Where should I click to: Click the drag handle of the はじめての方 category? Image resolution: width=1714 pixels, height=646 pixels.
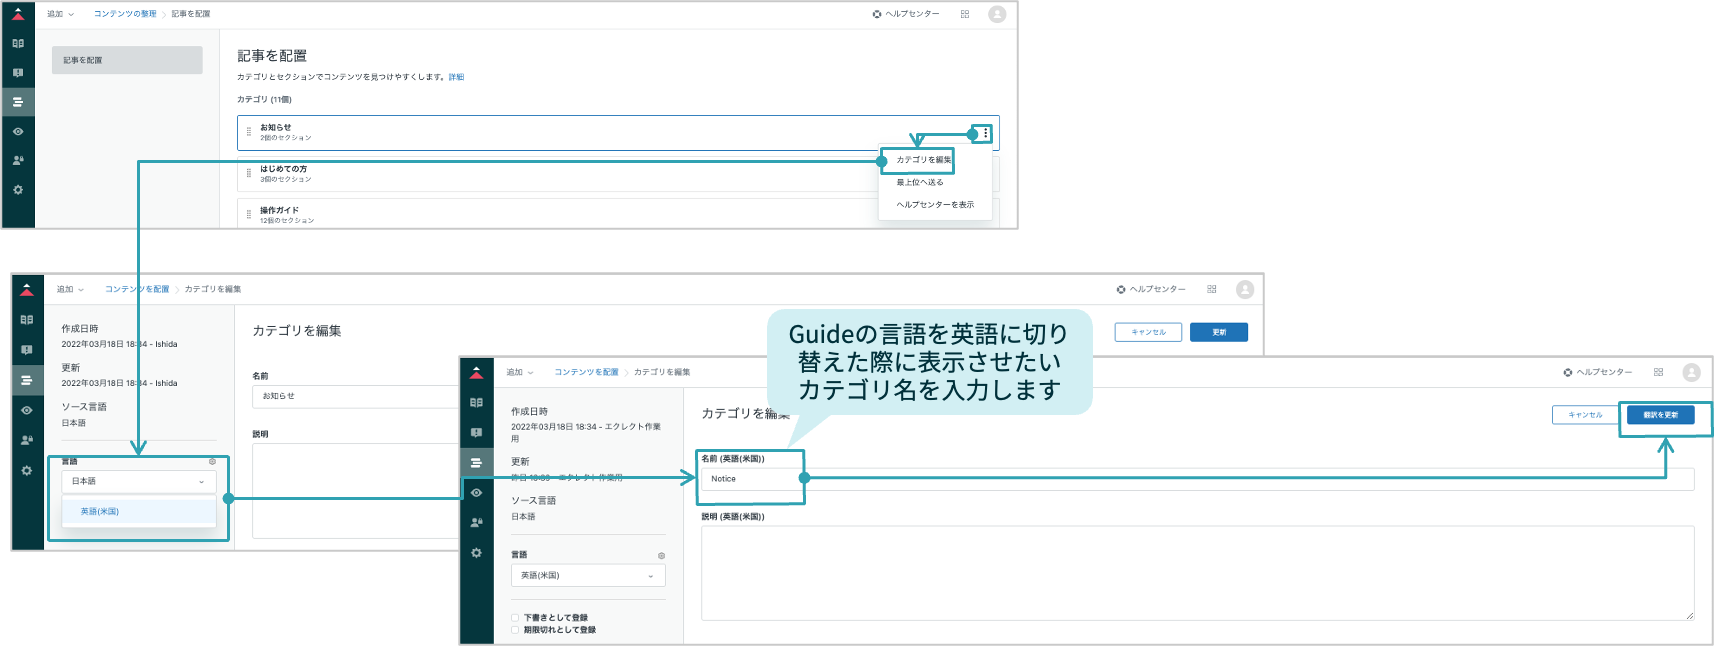pyautogui.click(x=249, y=173)
